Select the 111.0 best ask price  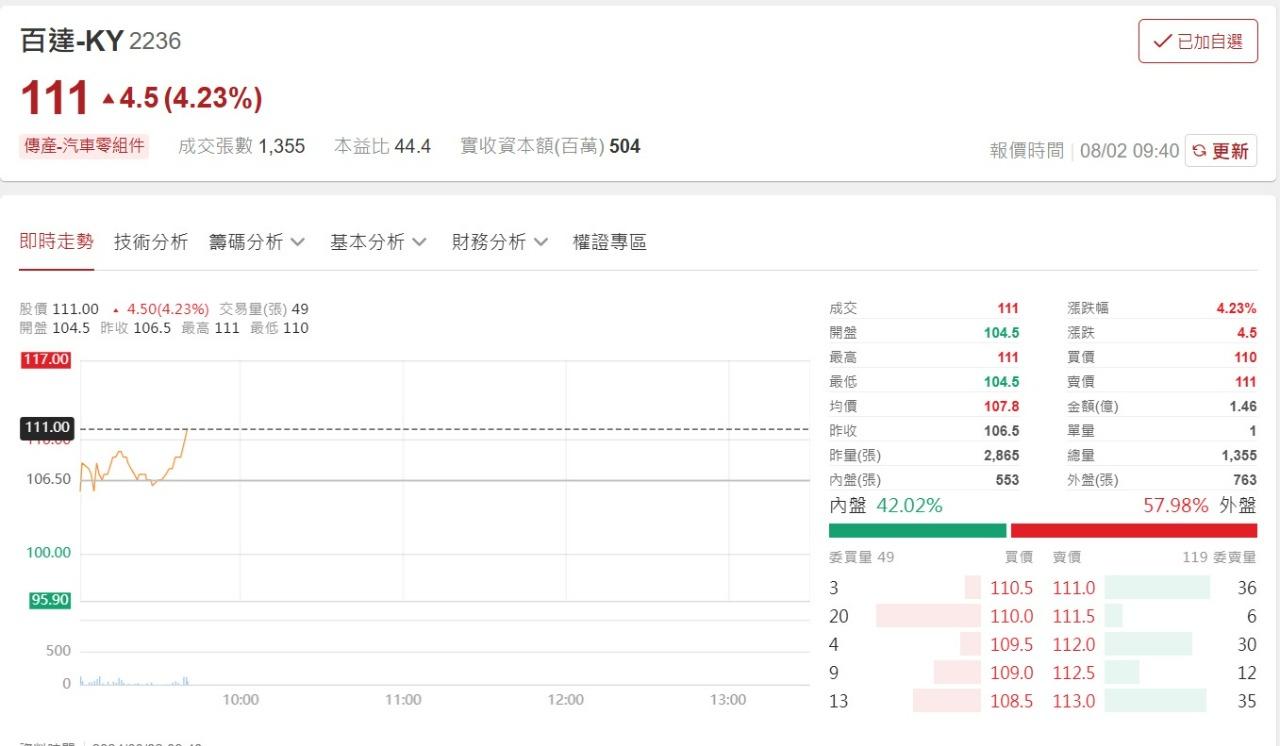coord(1074,588)
